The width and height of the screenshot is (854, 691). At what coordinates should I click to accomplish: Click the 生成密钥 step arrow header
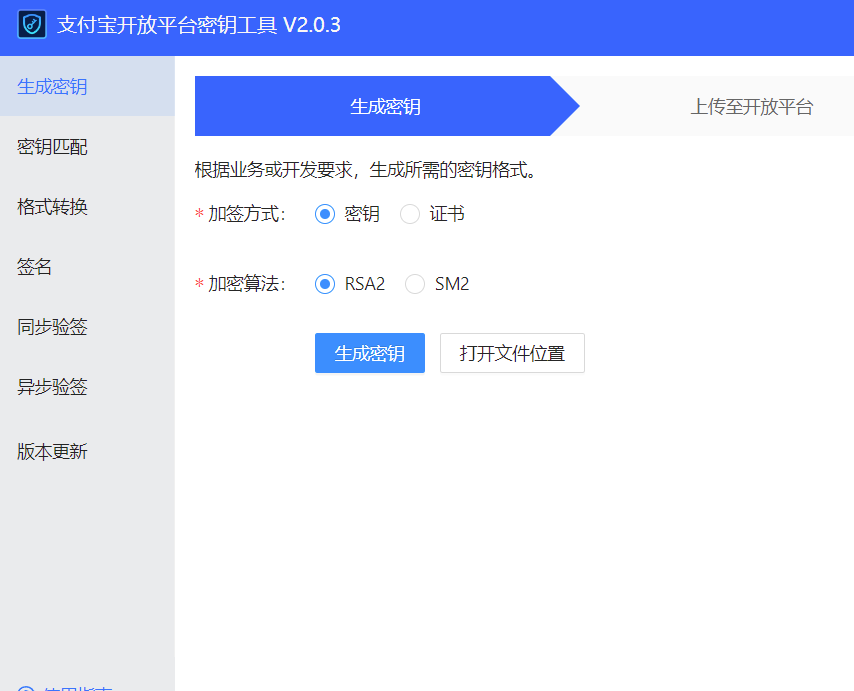tap(386, 106)
